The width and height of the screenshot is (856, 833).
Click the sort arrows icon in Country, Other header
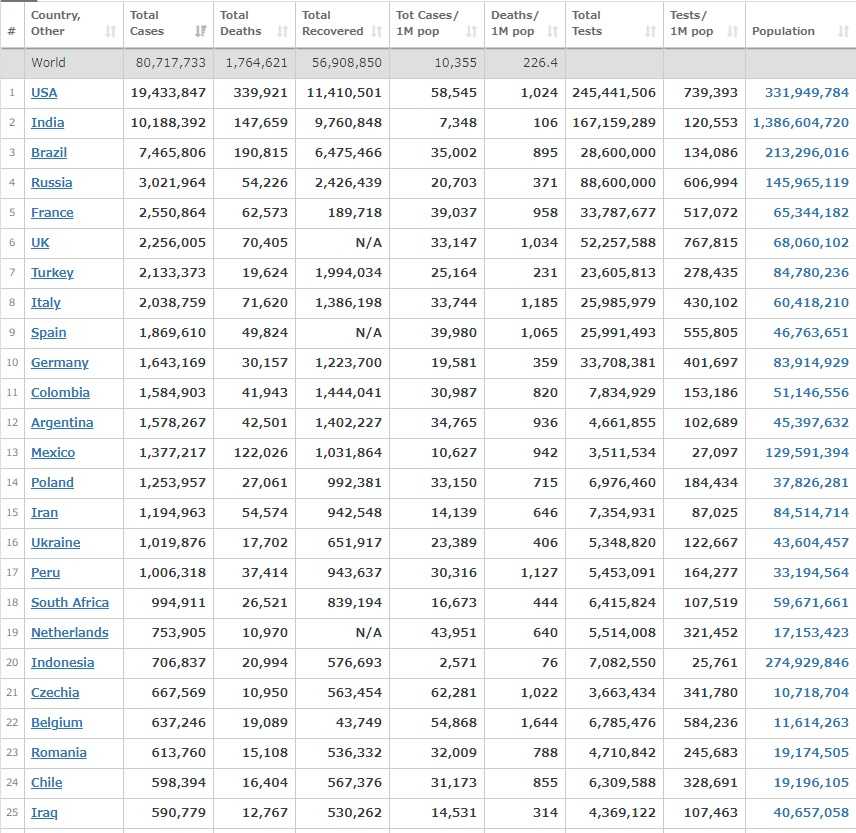(110, 32)
